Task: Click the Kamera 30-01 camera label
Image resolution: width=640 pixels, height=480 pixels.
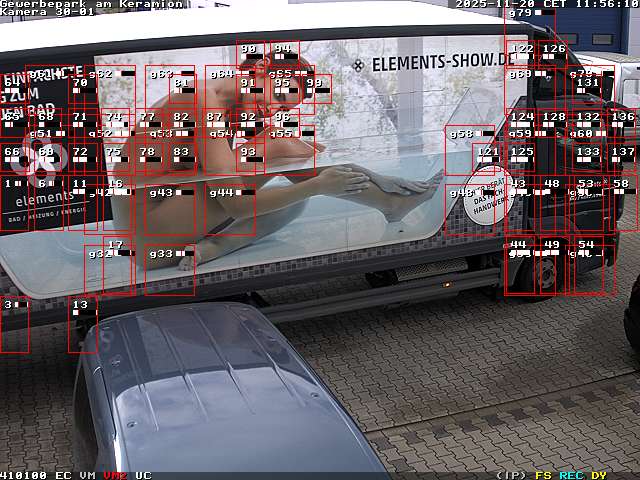Action: point(47,12)
